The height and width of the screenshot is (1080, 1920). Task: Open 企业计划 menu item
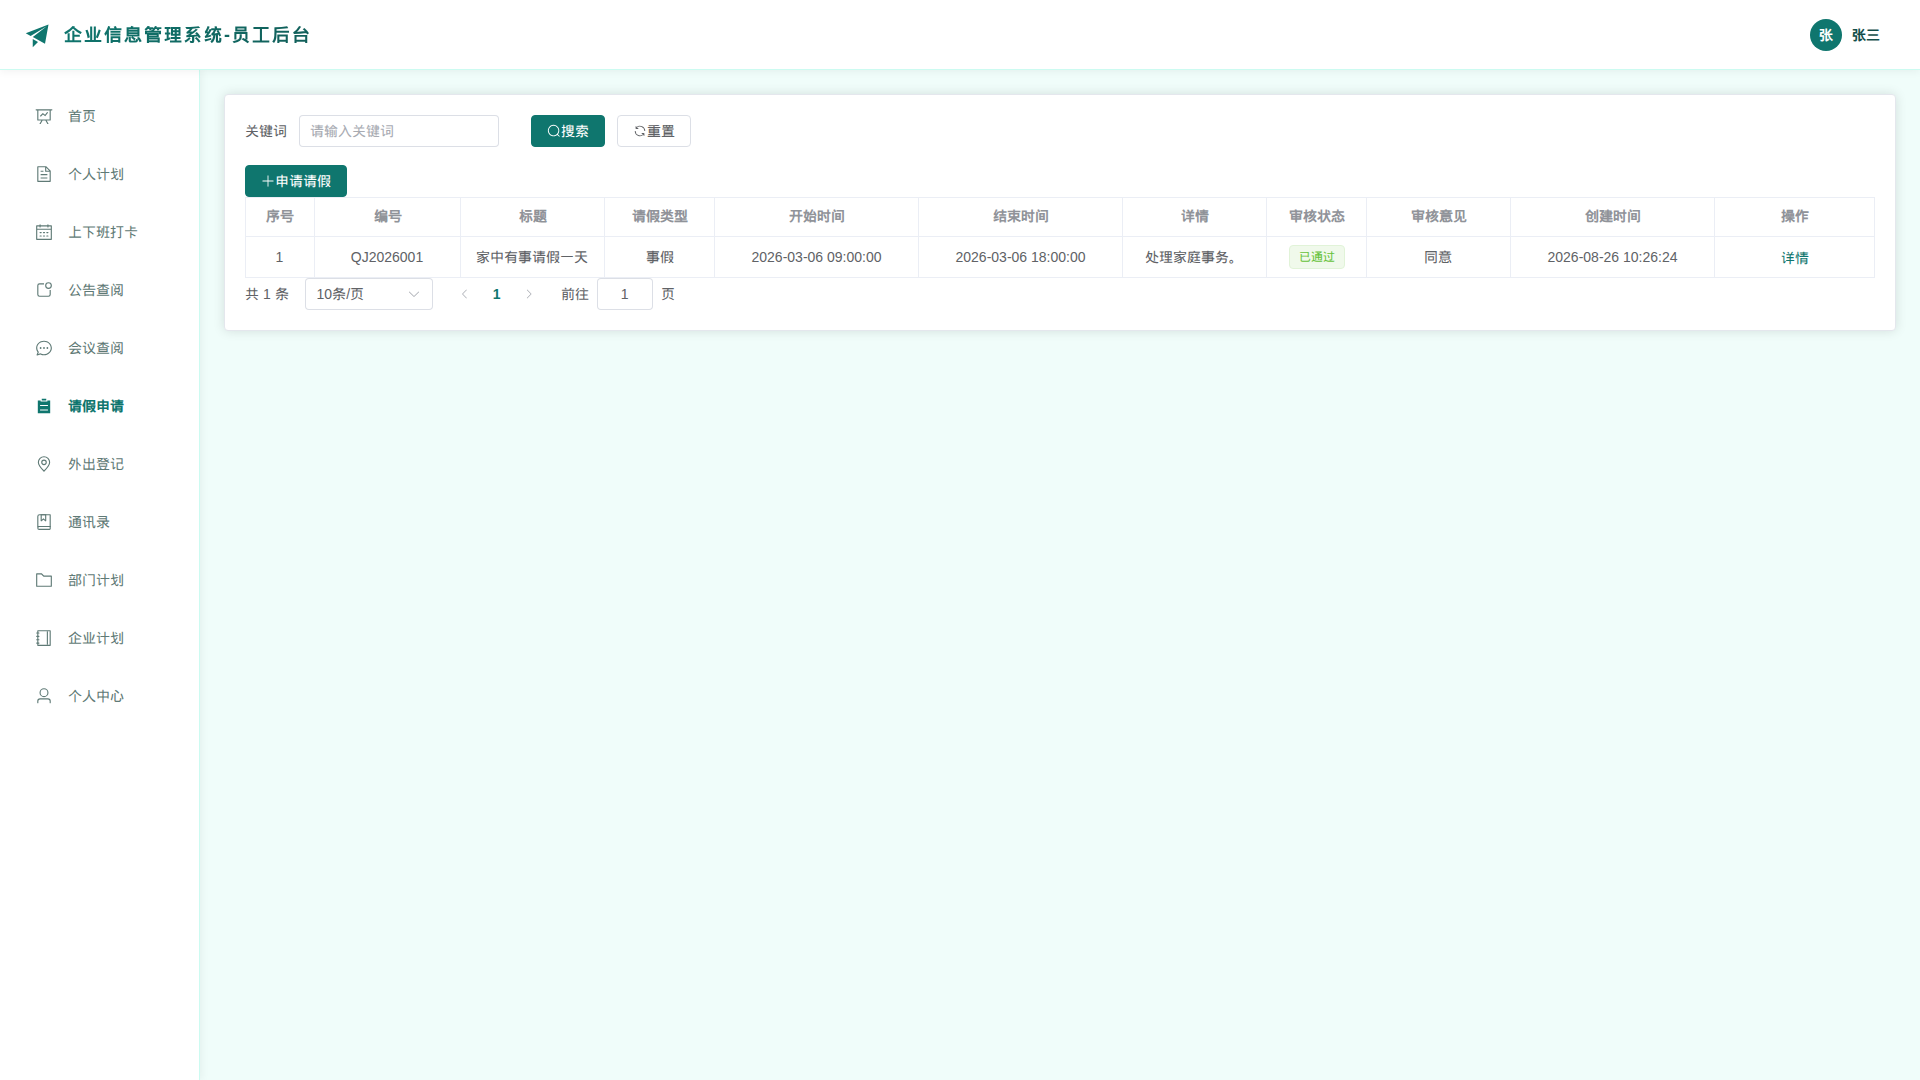coord(100,638)
